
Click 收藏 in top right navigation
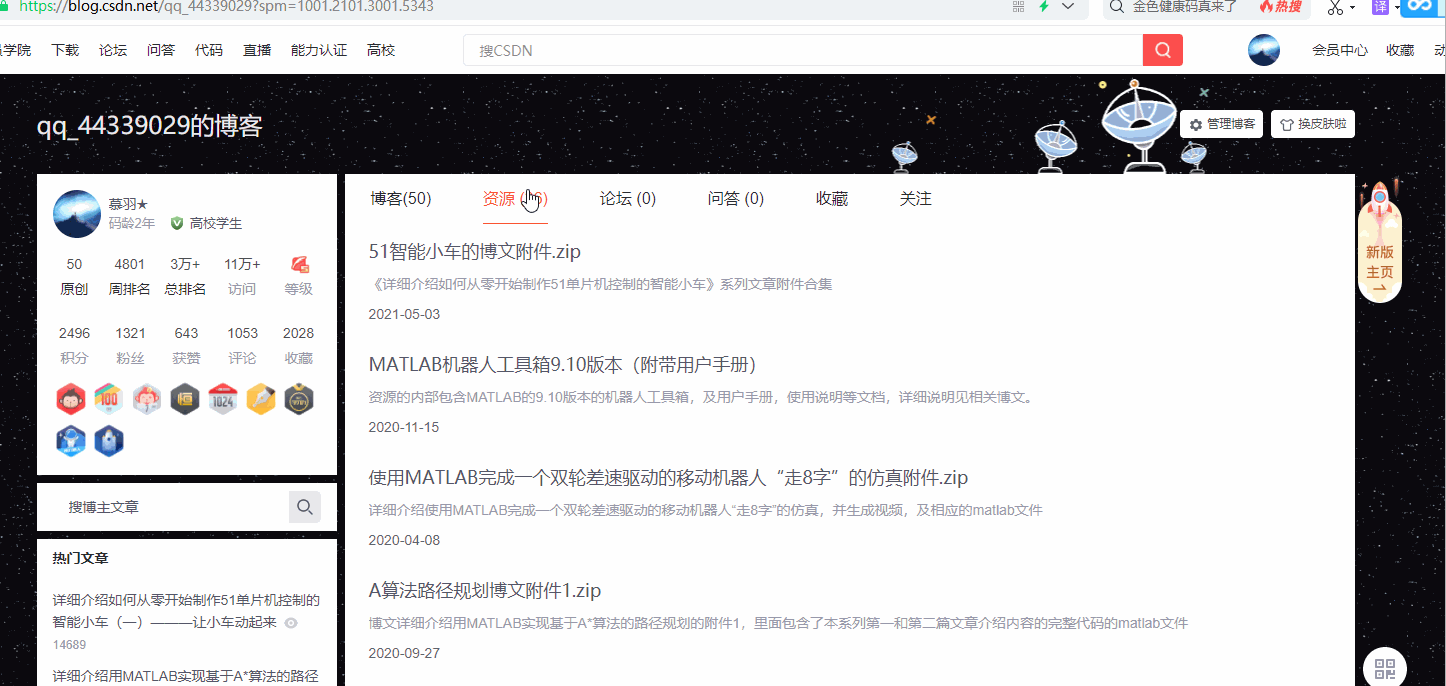[x=1400, y=50]
